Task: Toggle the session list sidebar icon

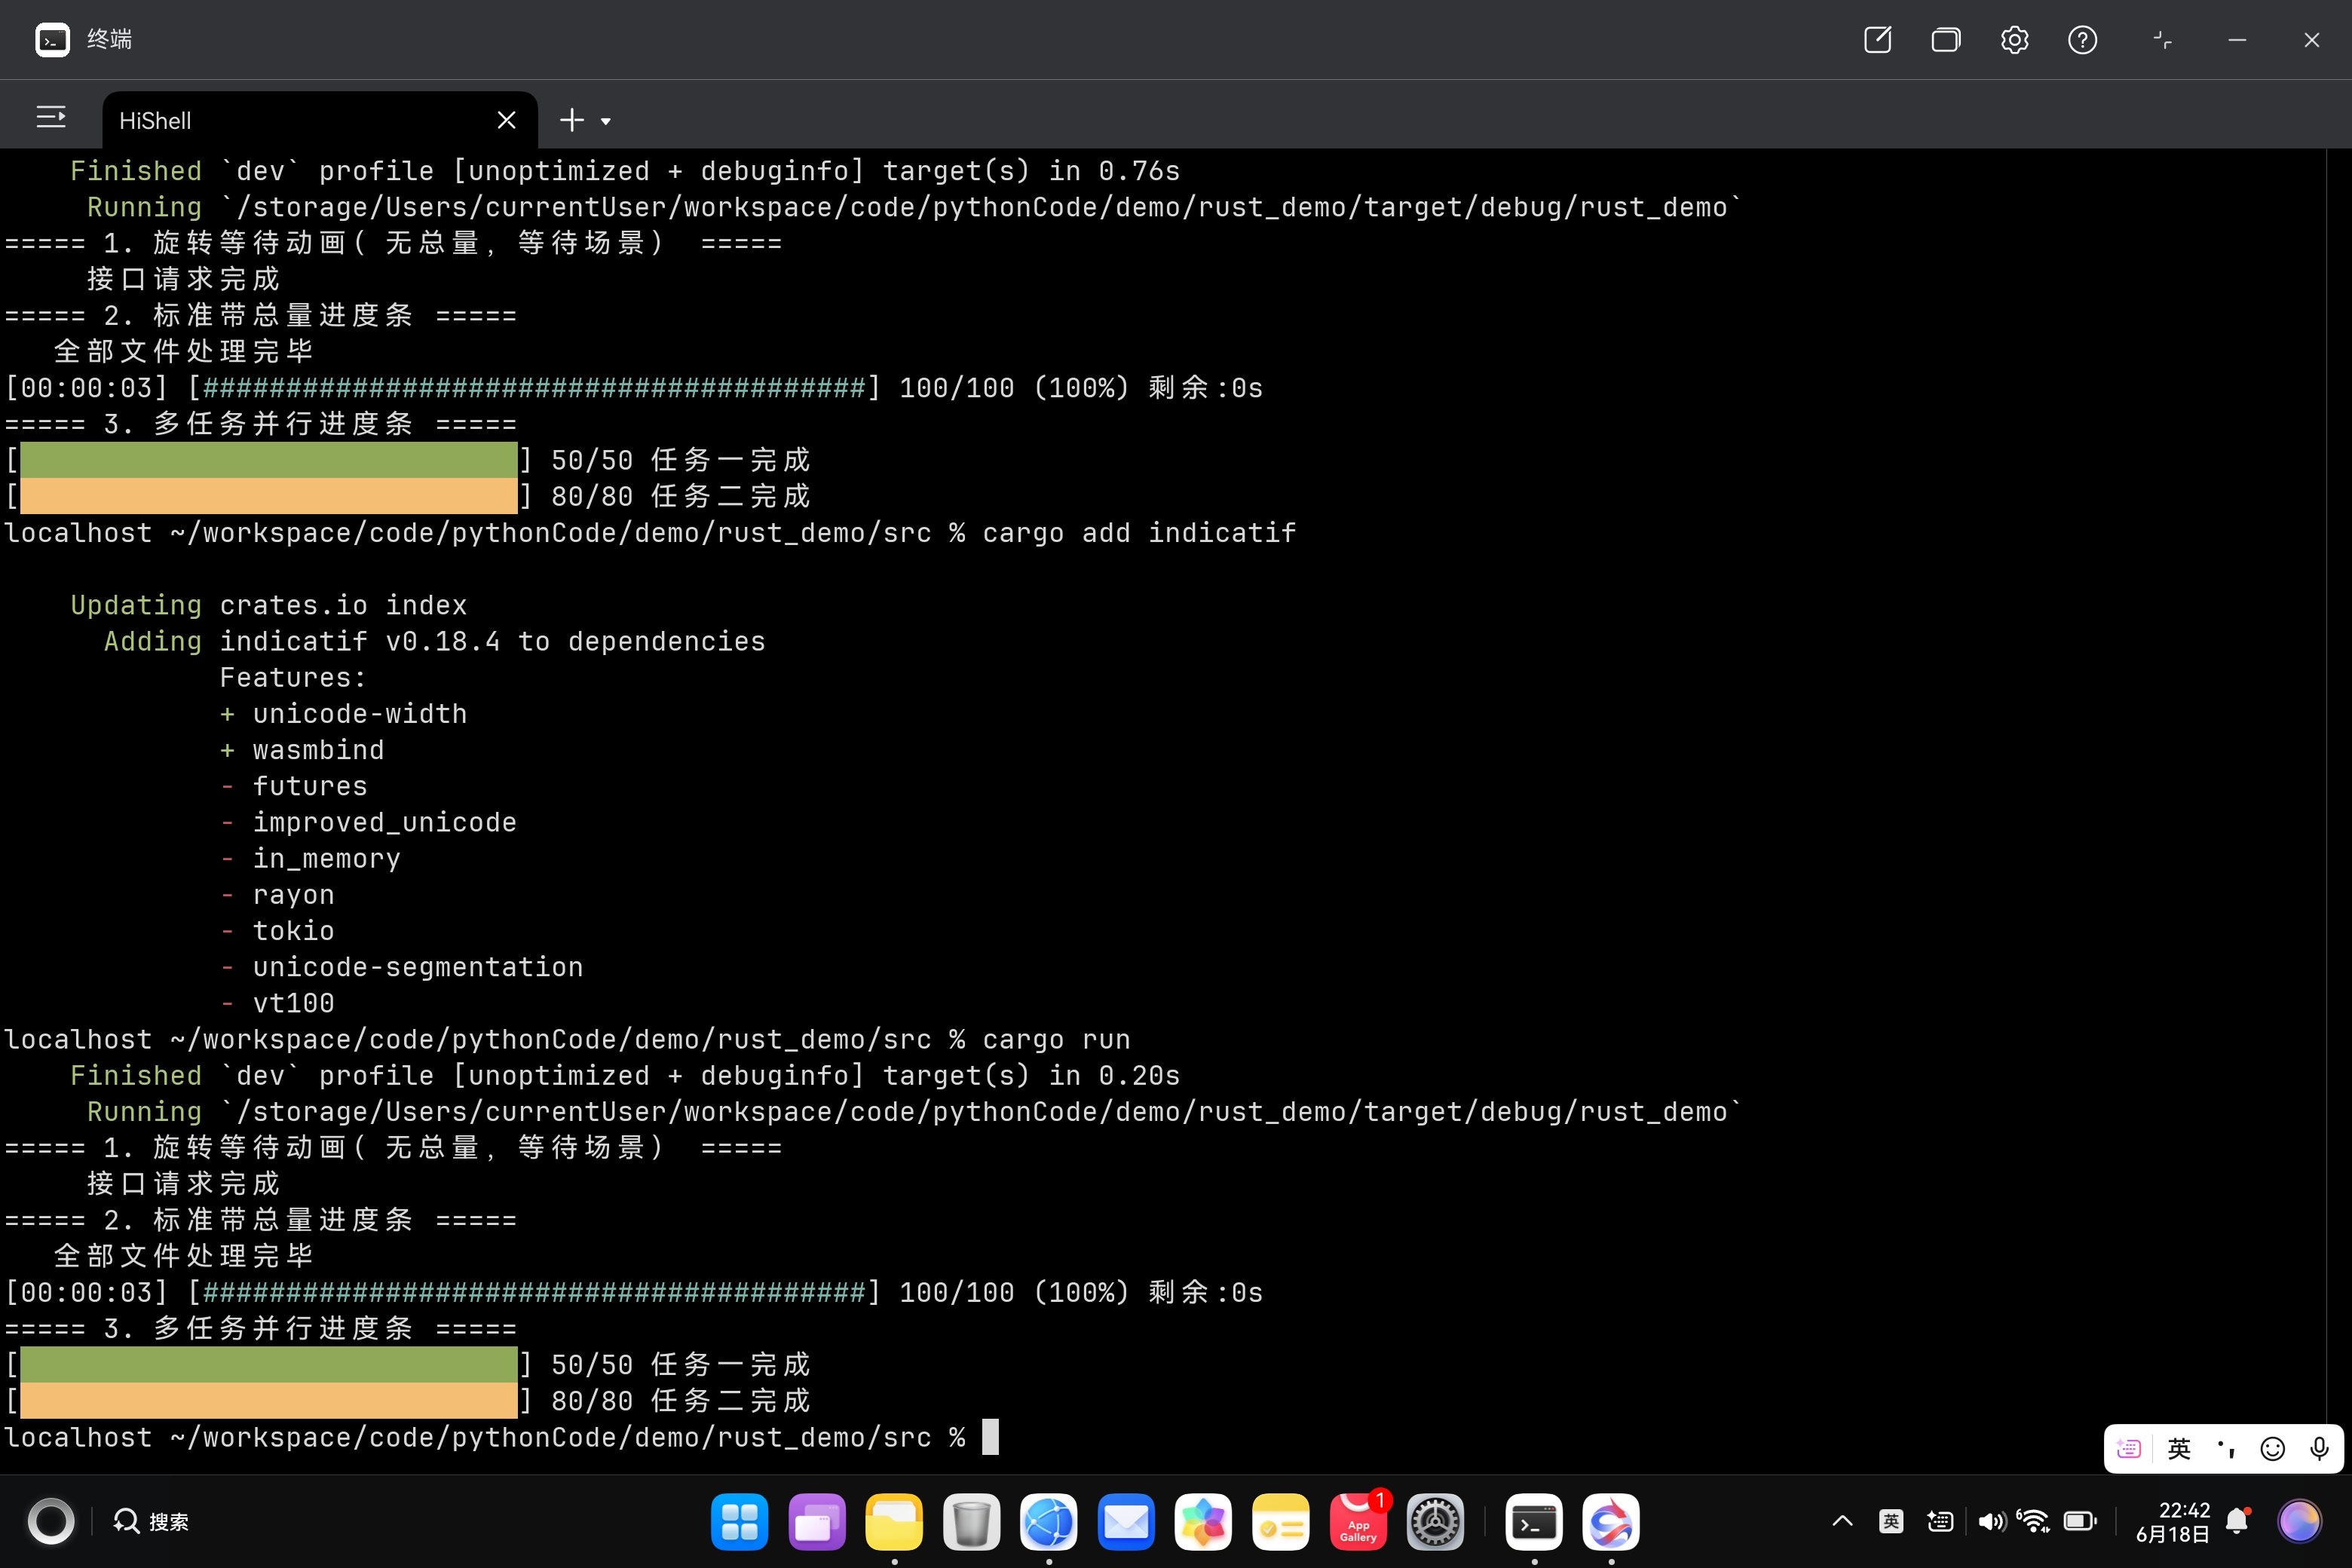Action: [x=51, y=118]
